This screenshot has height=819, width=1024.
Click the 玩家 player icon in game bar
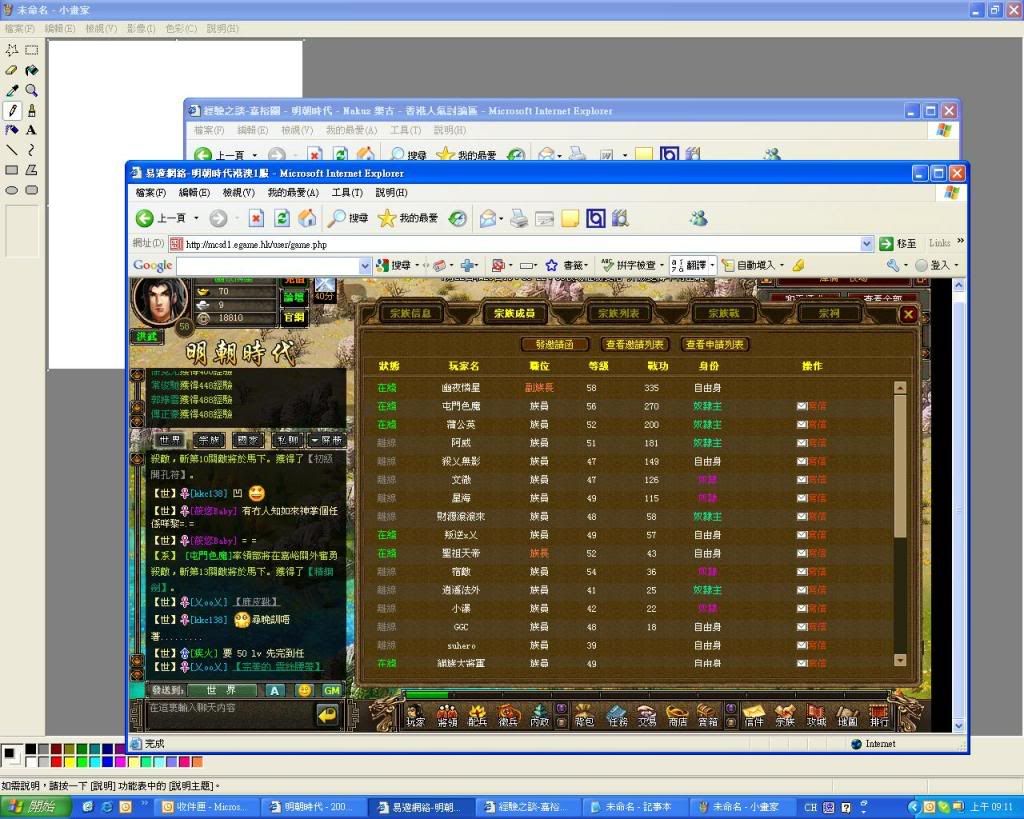[415, 716]
